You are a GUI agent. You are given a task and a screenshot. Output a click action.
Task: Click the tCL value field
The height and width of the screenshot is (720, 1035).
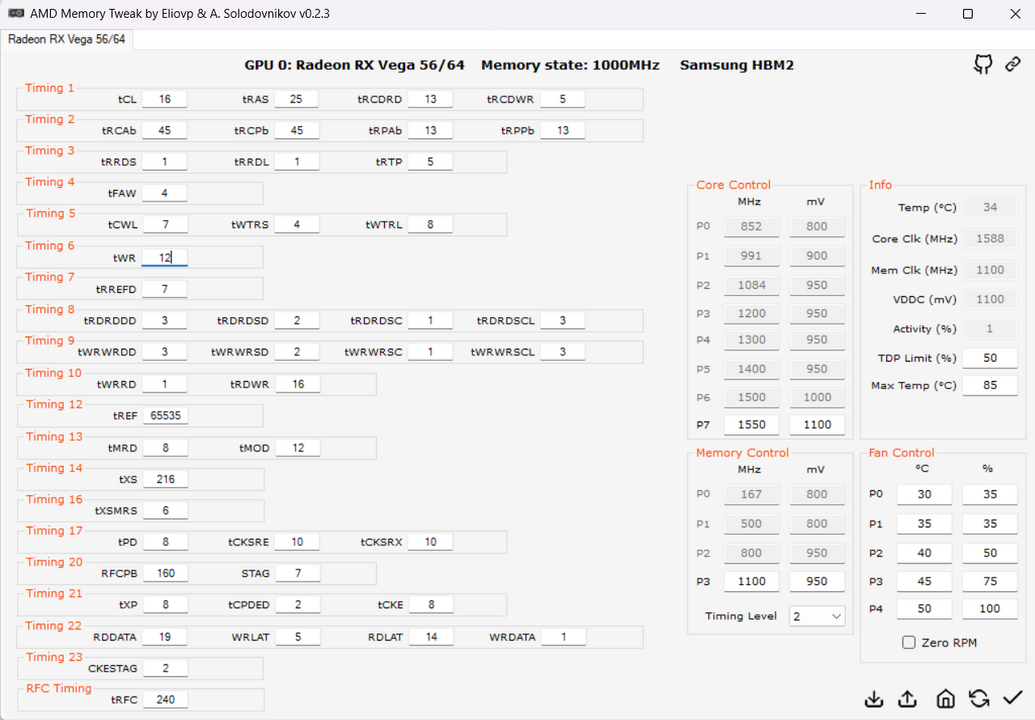(x=164, y=99)
